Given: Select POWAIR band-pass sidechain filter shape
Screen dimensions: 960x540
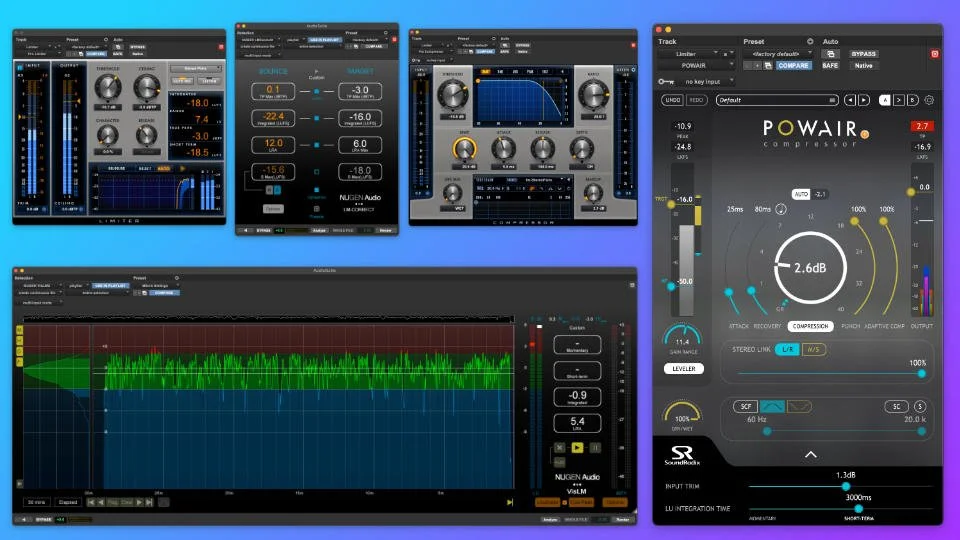Looking at the screenshot, I should (772, 407).
